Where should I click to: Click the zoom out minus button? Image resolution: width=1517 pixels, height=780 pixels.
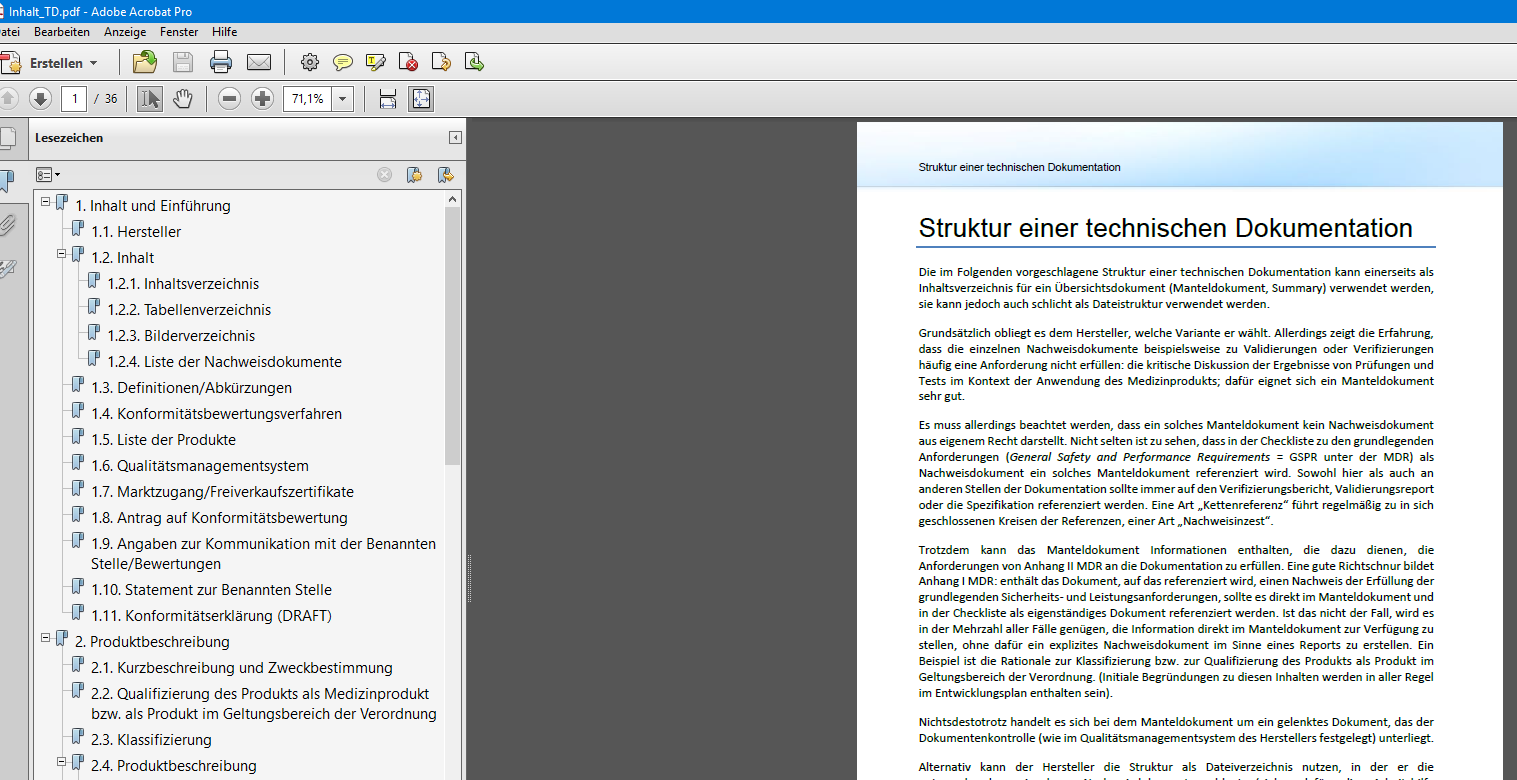point(229,99)
